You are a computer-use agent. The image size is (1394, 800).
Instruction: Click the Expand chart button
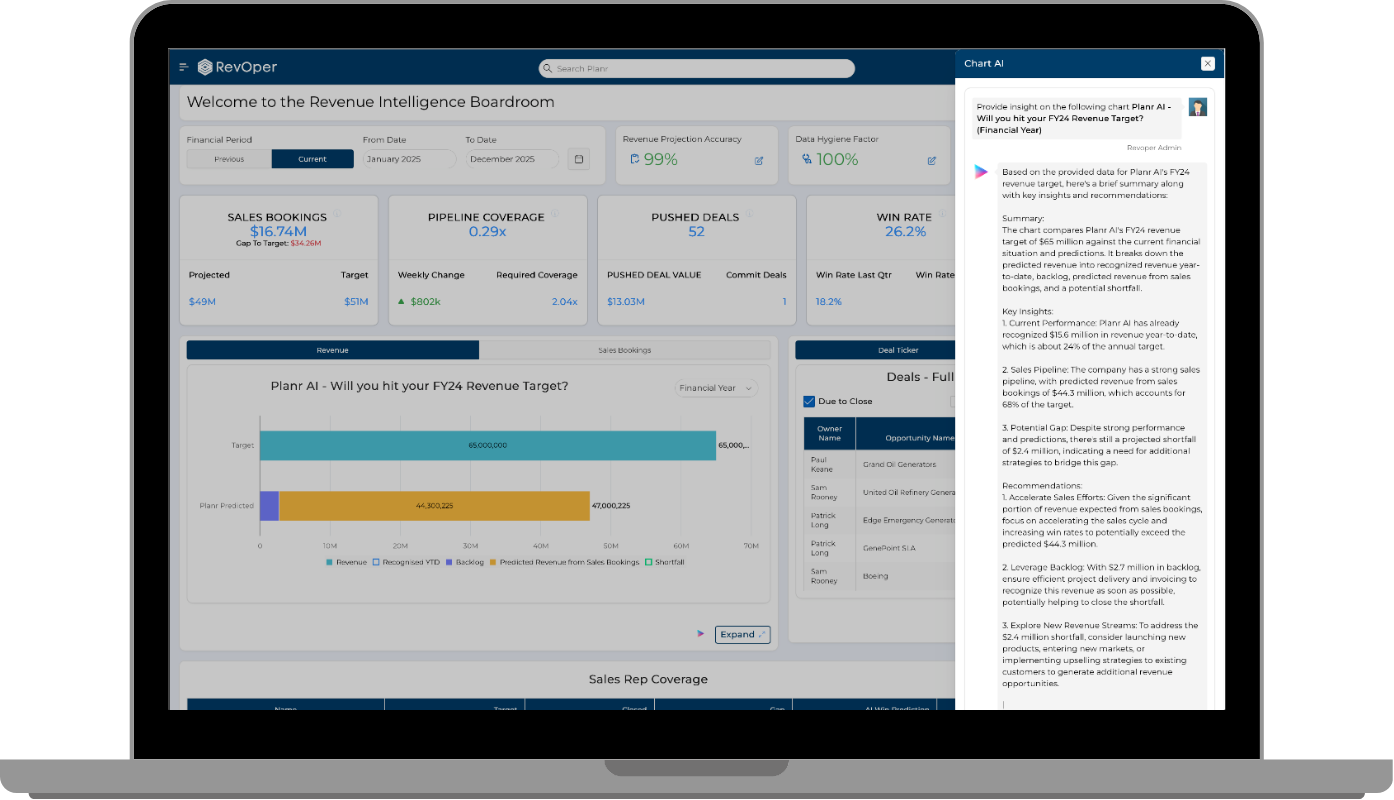743,634
